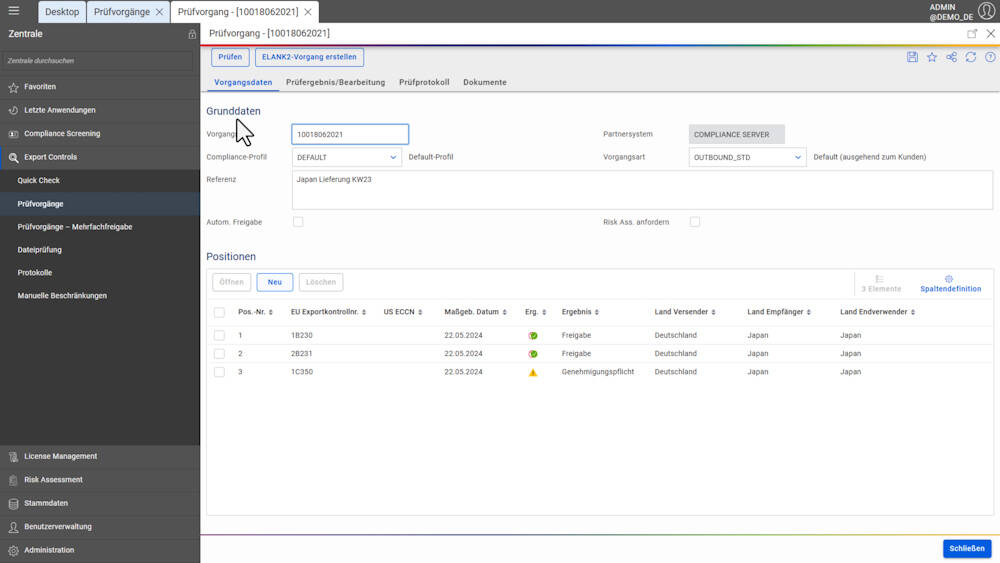Switch to the Prüfprotokoll tab

point(424,82)
